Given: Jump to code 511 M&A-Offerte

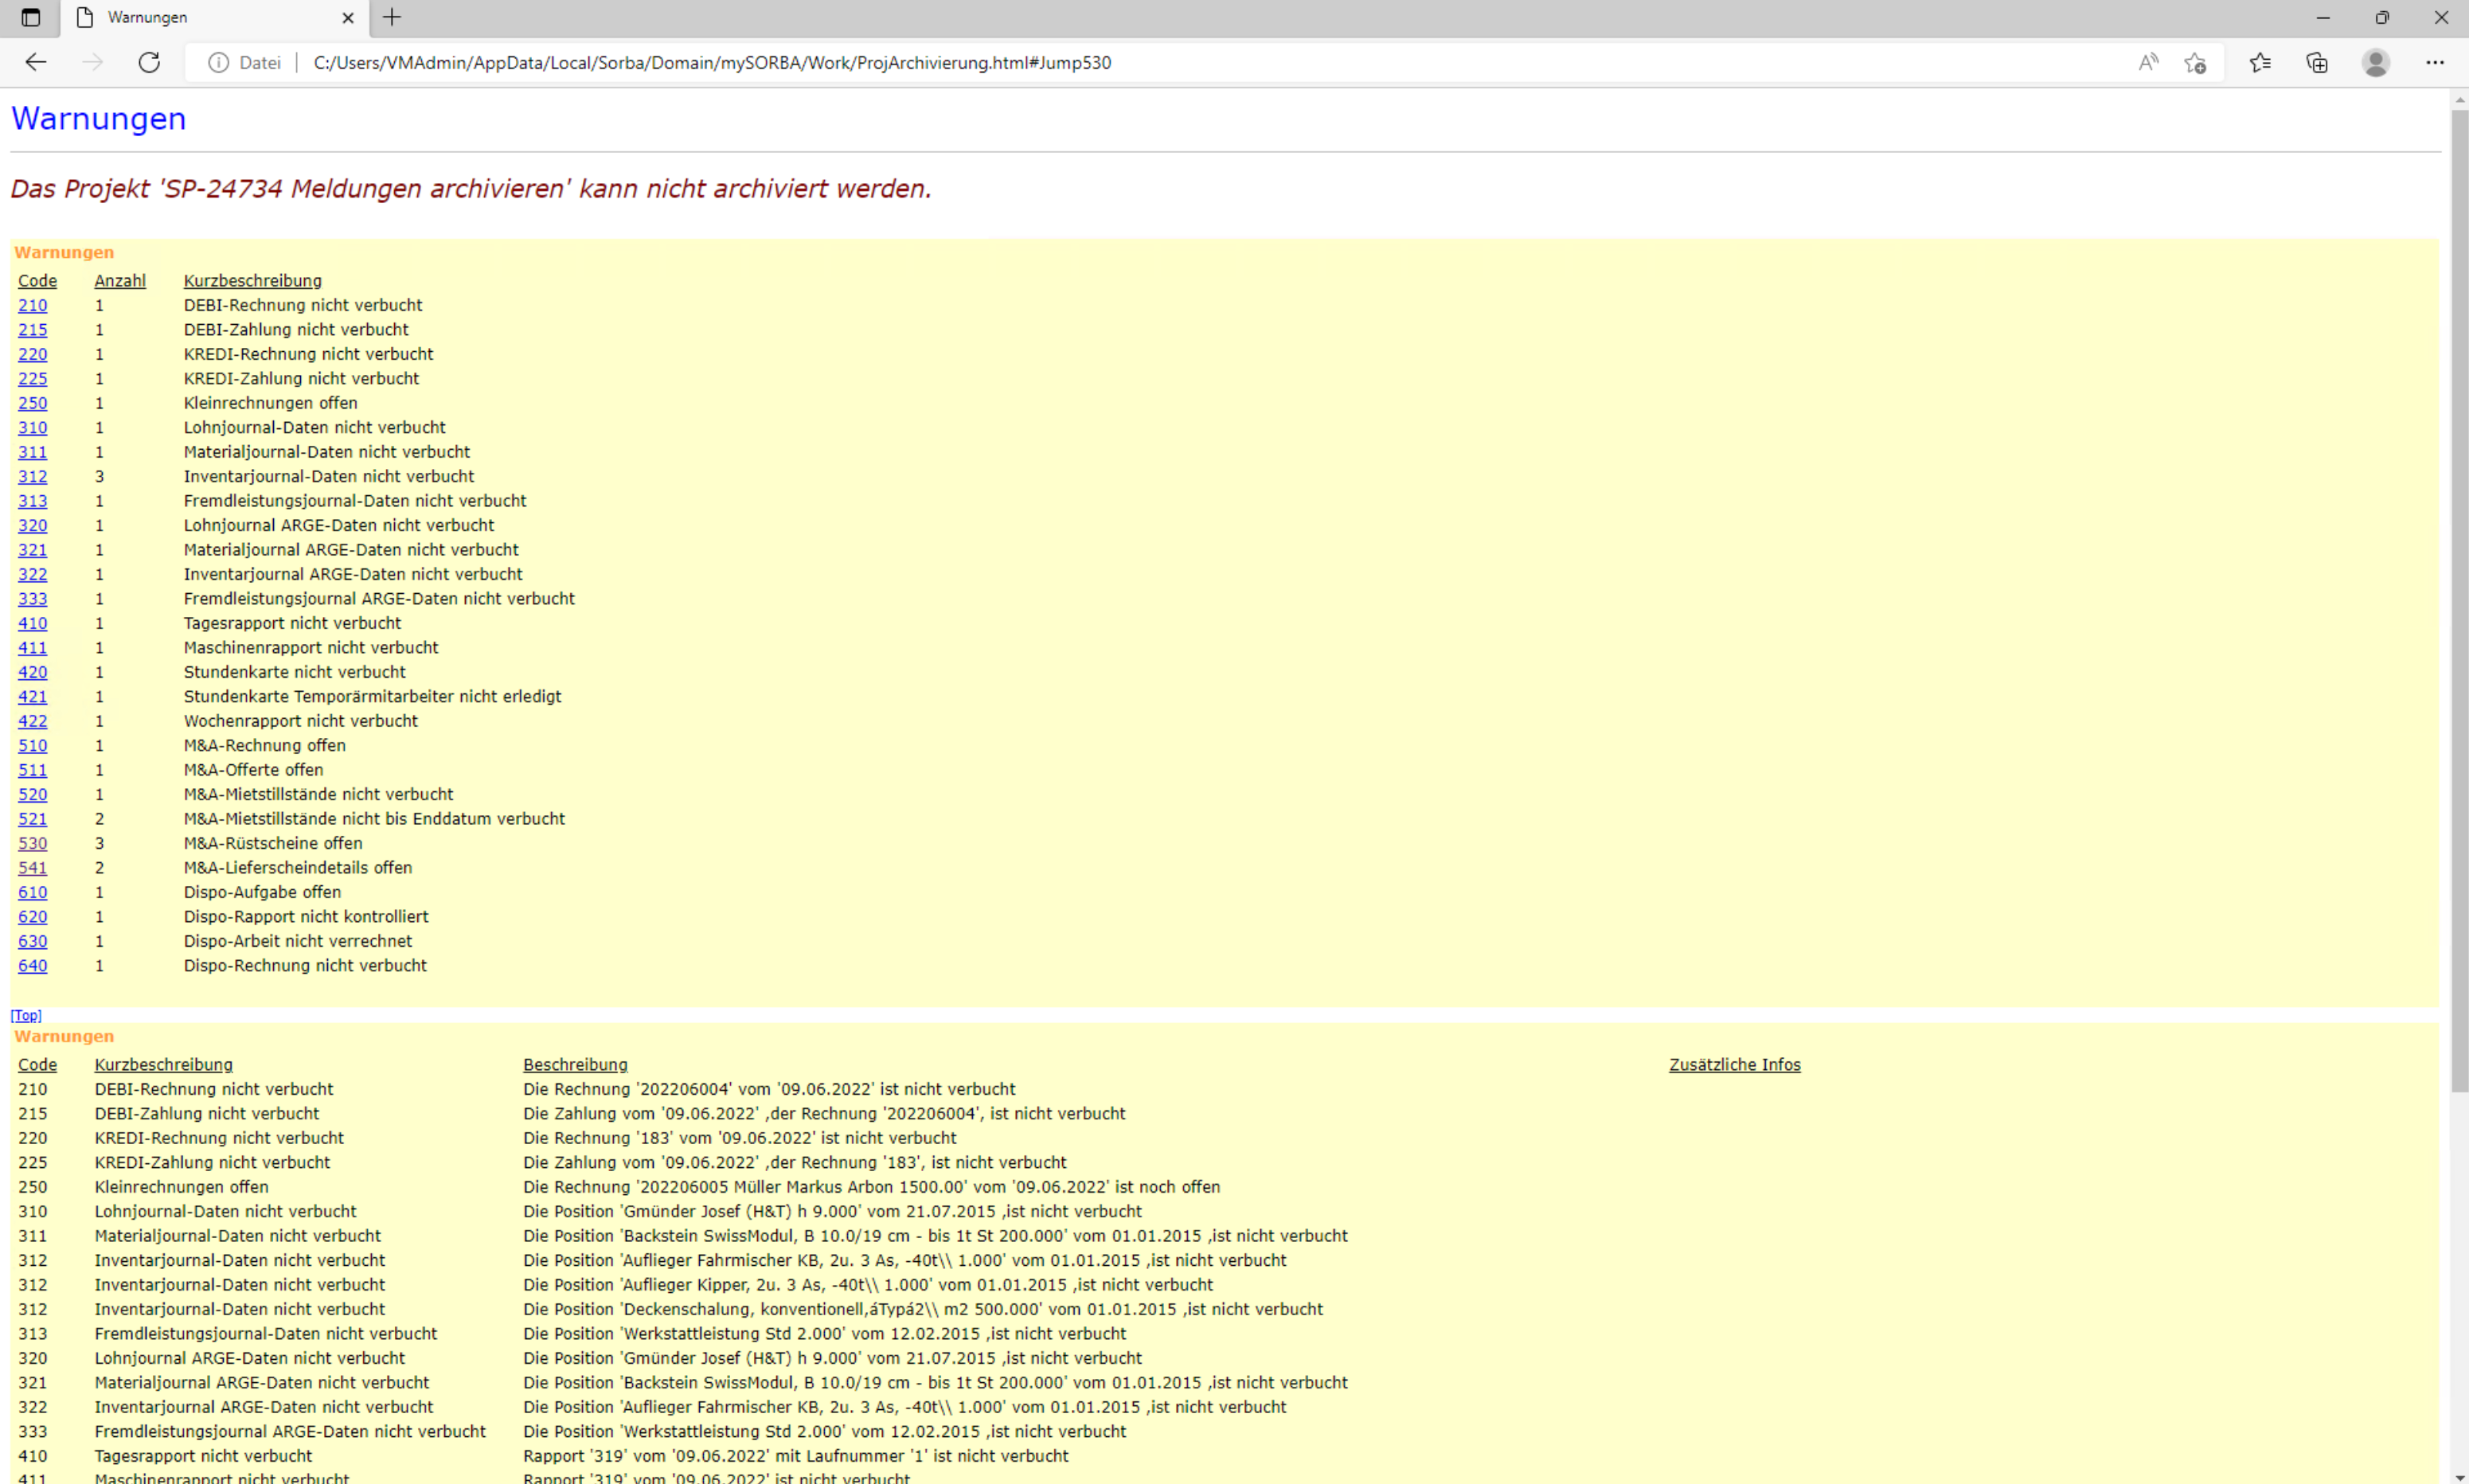Looking at the screenshot, I should [32, 770].
